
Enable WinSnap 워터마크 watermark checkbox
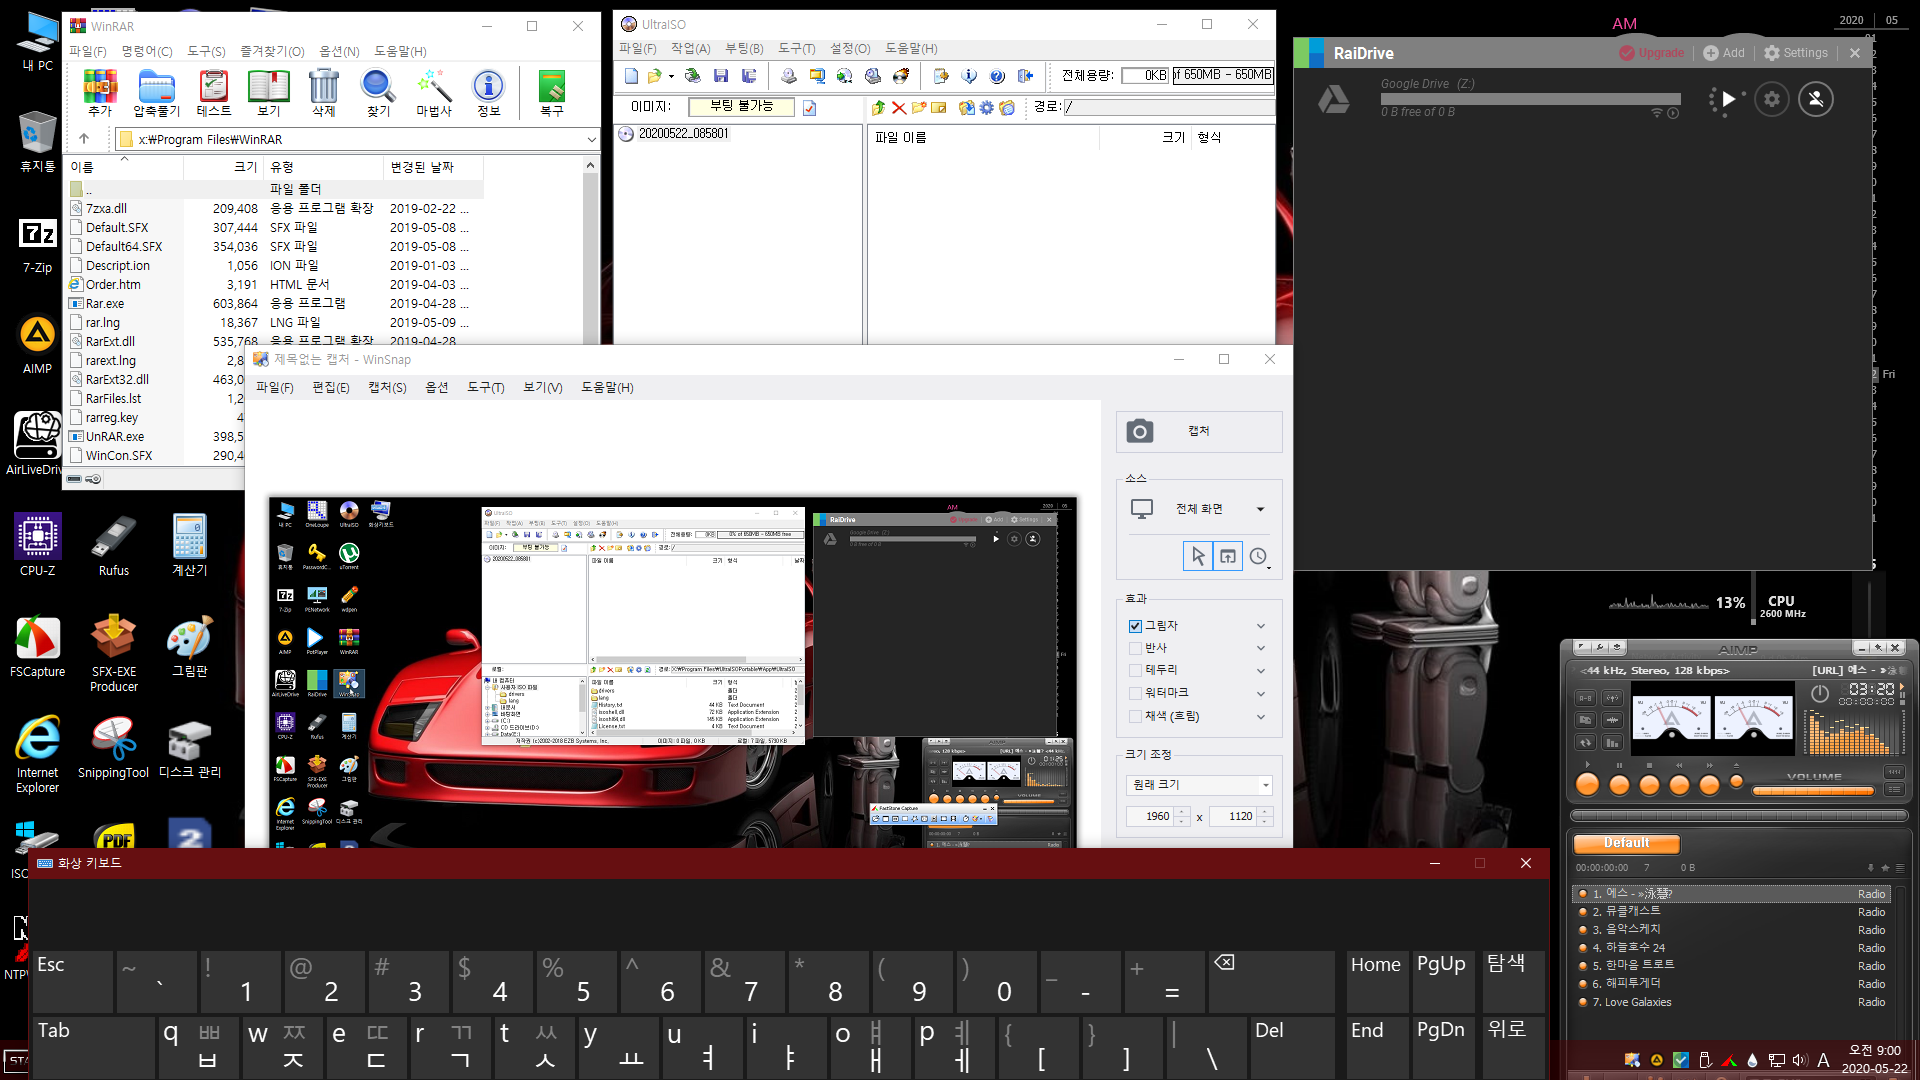(1135, 693)
